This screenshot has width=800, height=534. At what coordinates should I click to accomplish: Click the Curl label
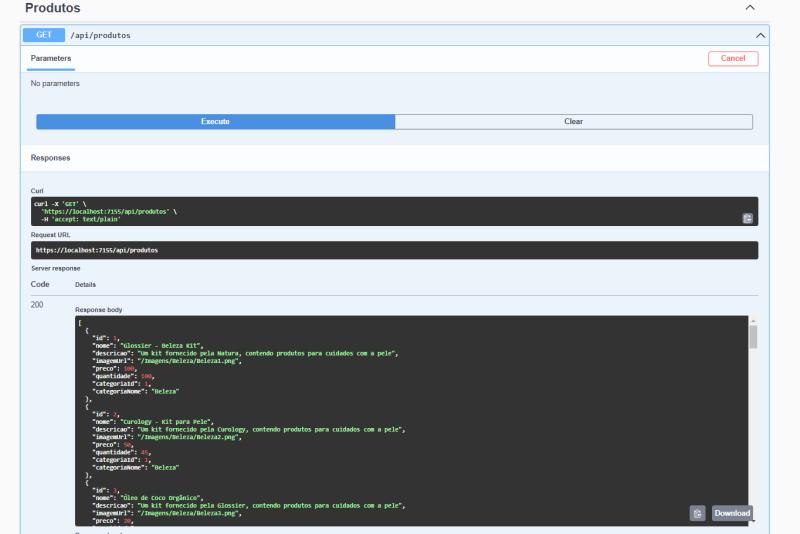(x=37, y=191)
